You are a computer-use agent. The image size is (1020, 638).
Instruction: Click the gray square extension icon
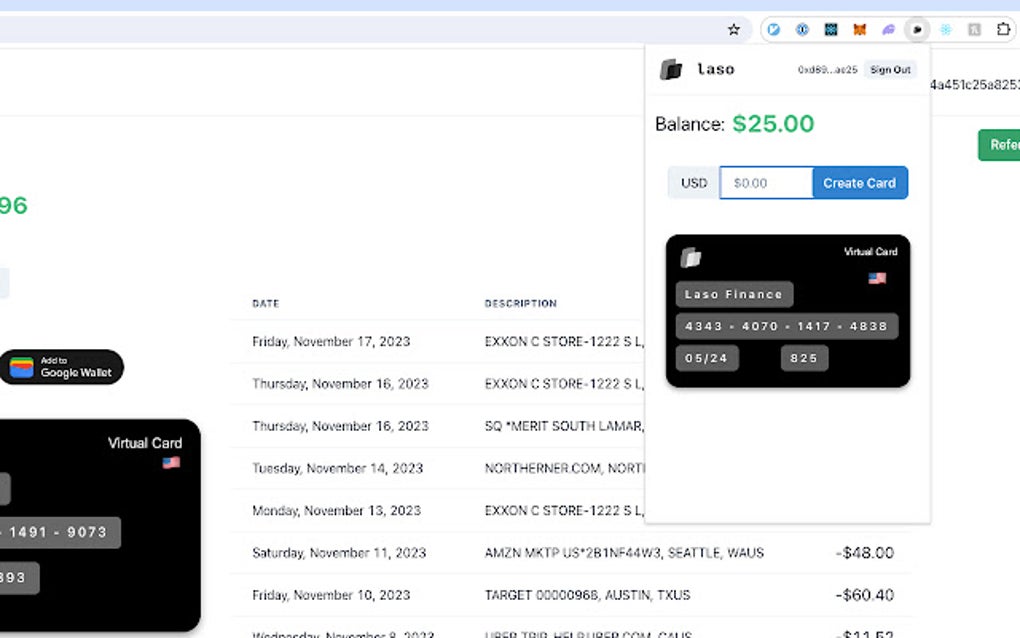pos(974,29)
